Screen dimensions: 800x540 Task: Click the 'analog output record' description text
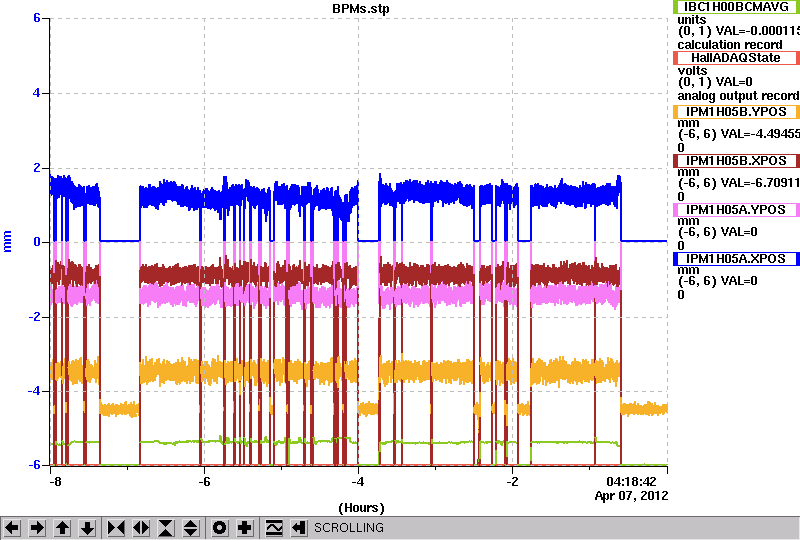tap(738, 96)
